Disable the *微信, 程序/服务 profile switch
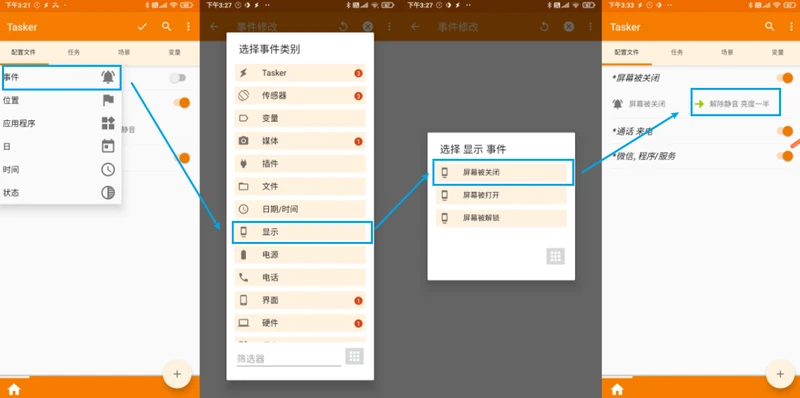 (x=785, y=156)
